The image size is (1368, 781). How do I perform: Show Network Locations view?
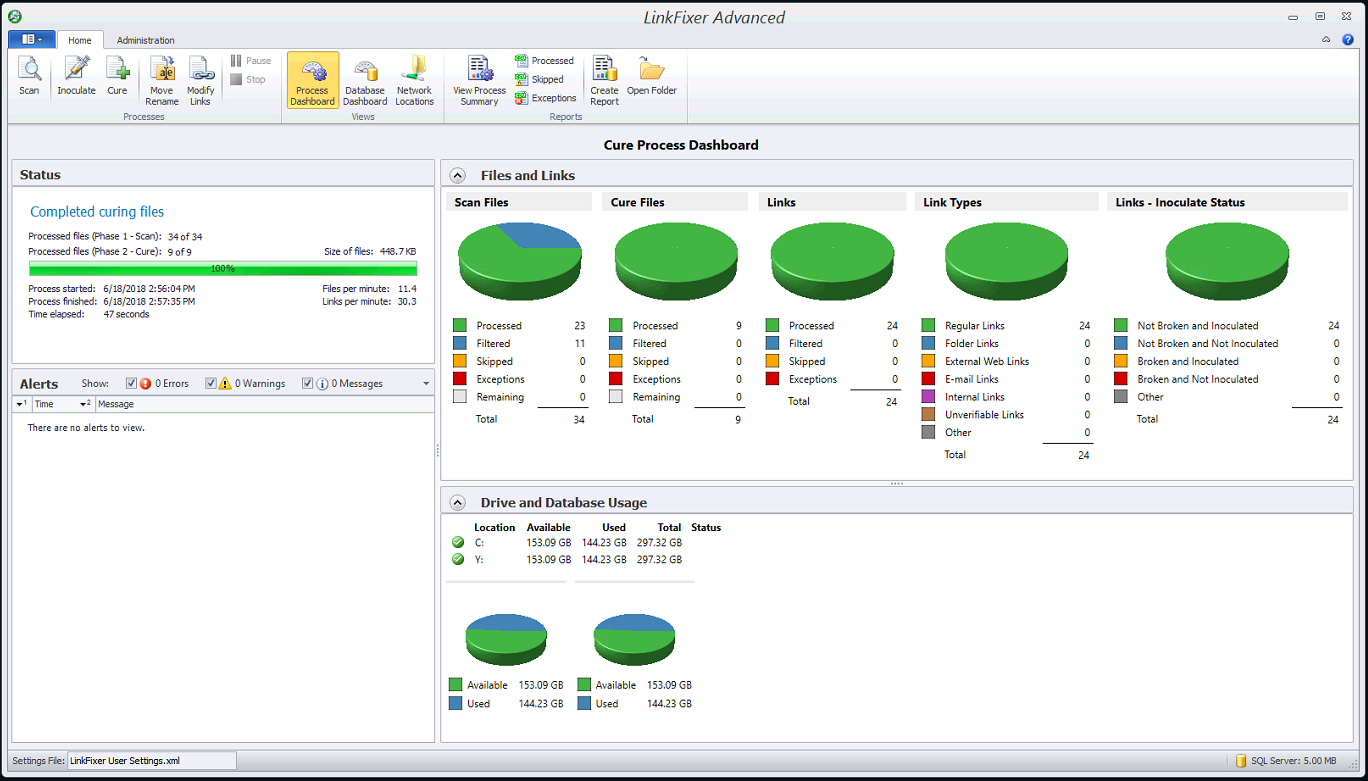[414, 81]
